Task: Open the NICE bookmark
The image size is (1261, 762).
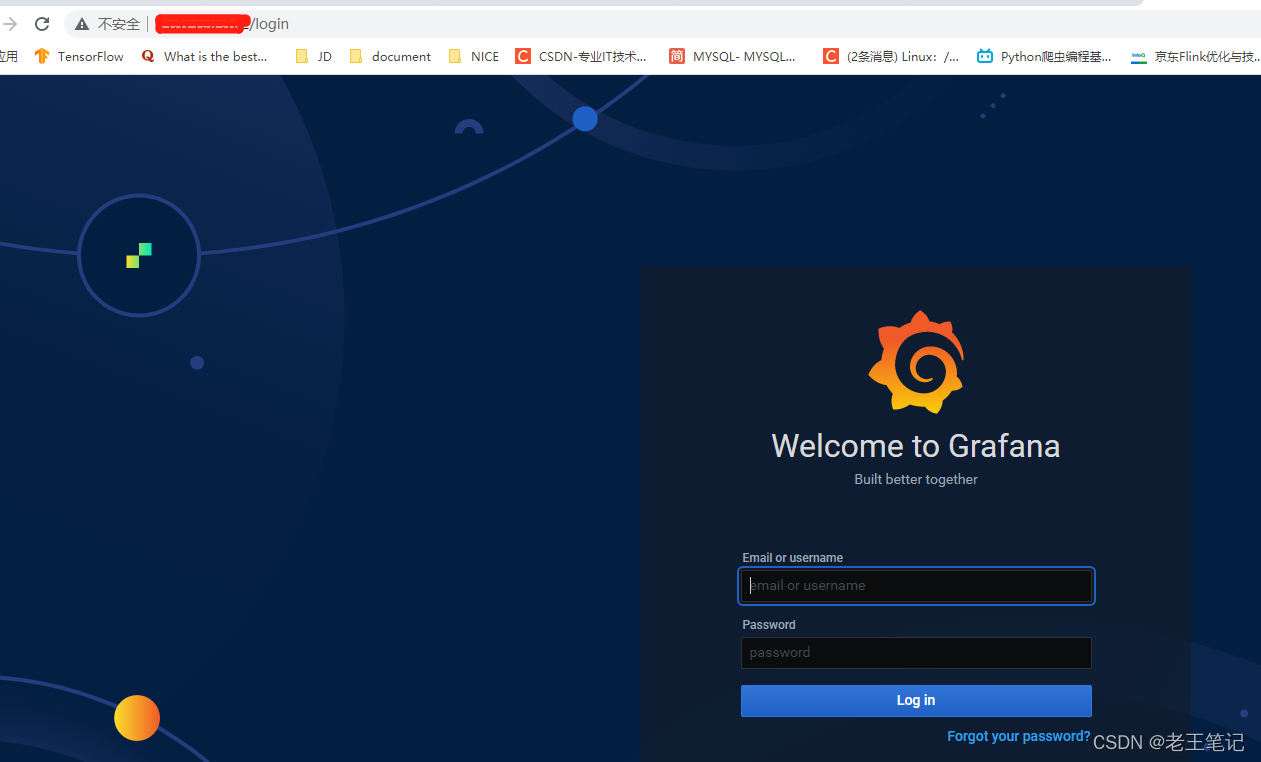Action: pos(472,56)
